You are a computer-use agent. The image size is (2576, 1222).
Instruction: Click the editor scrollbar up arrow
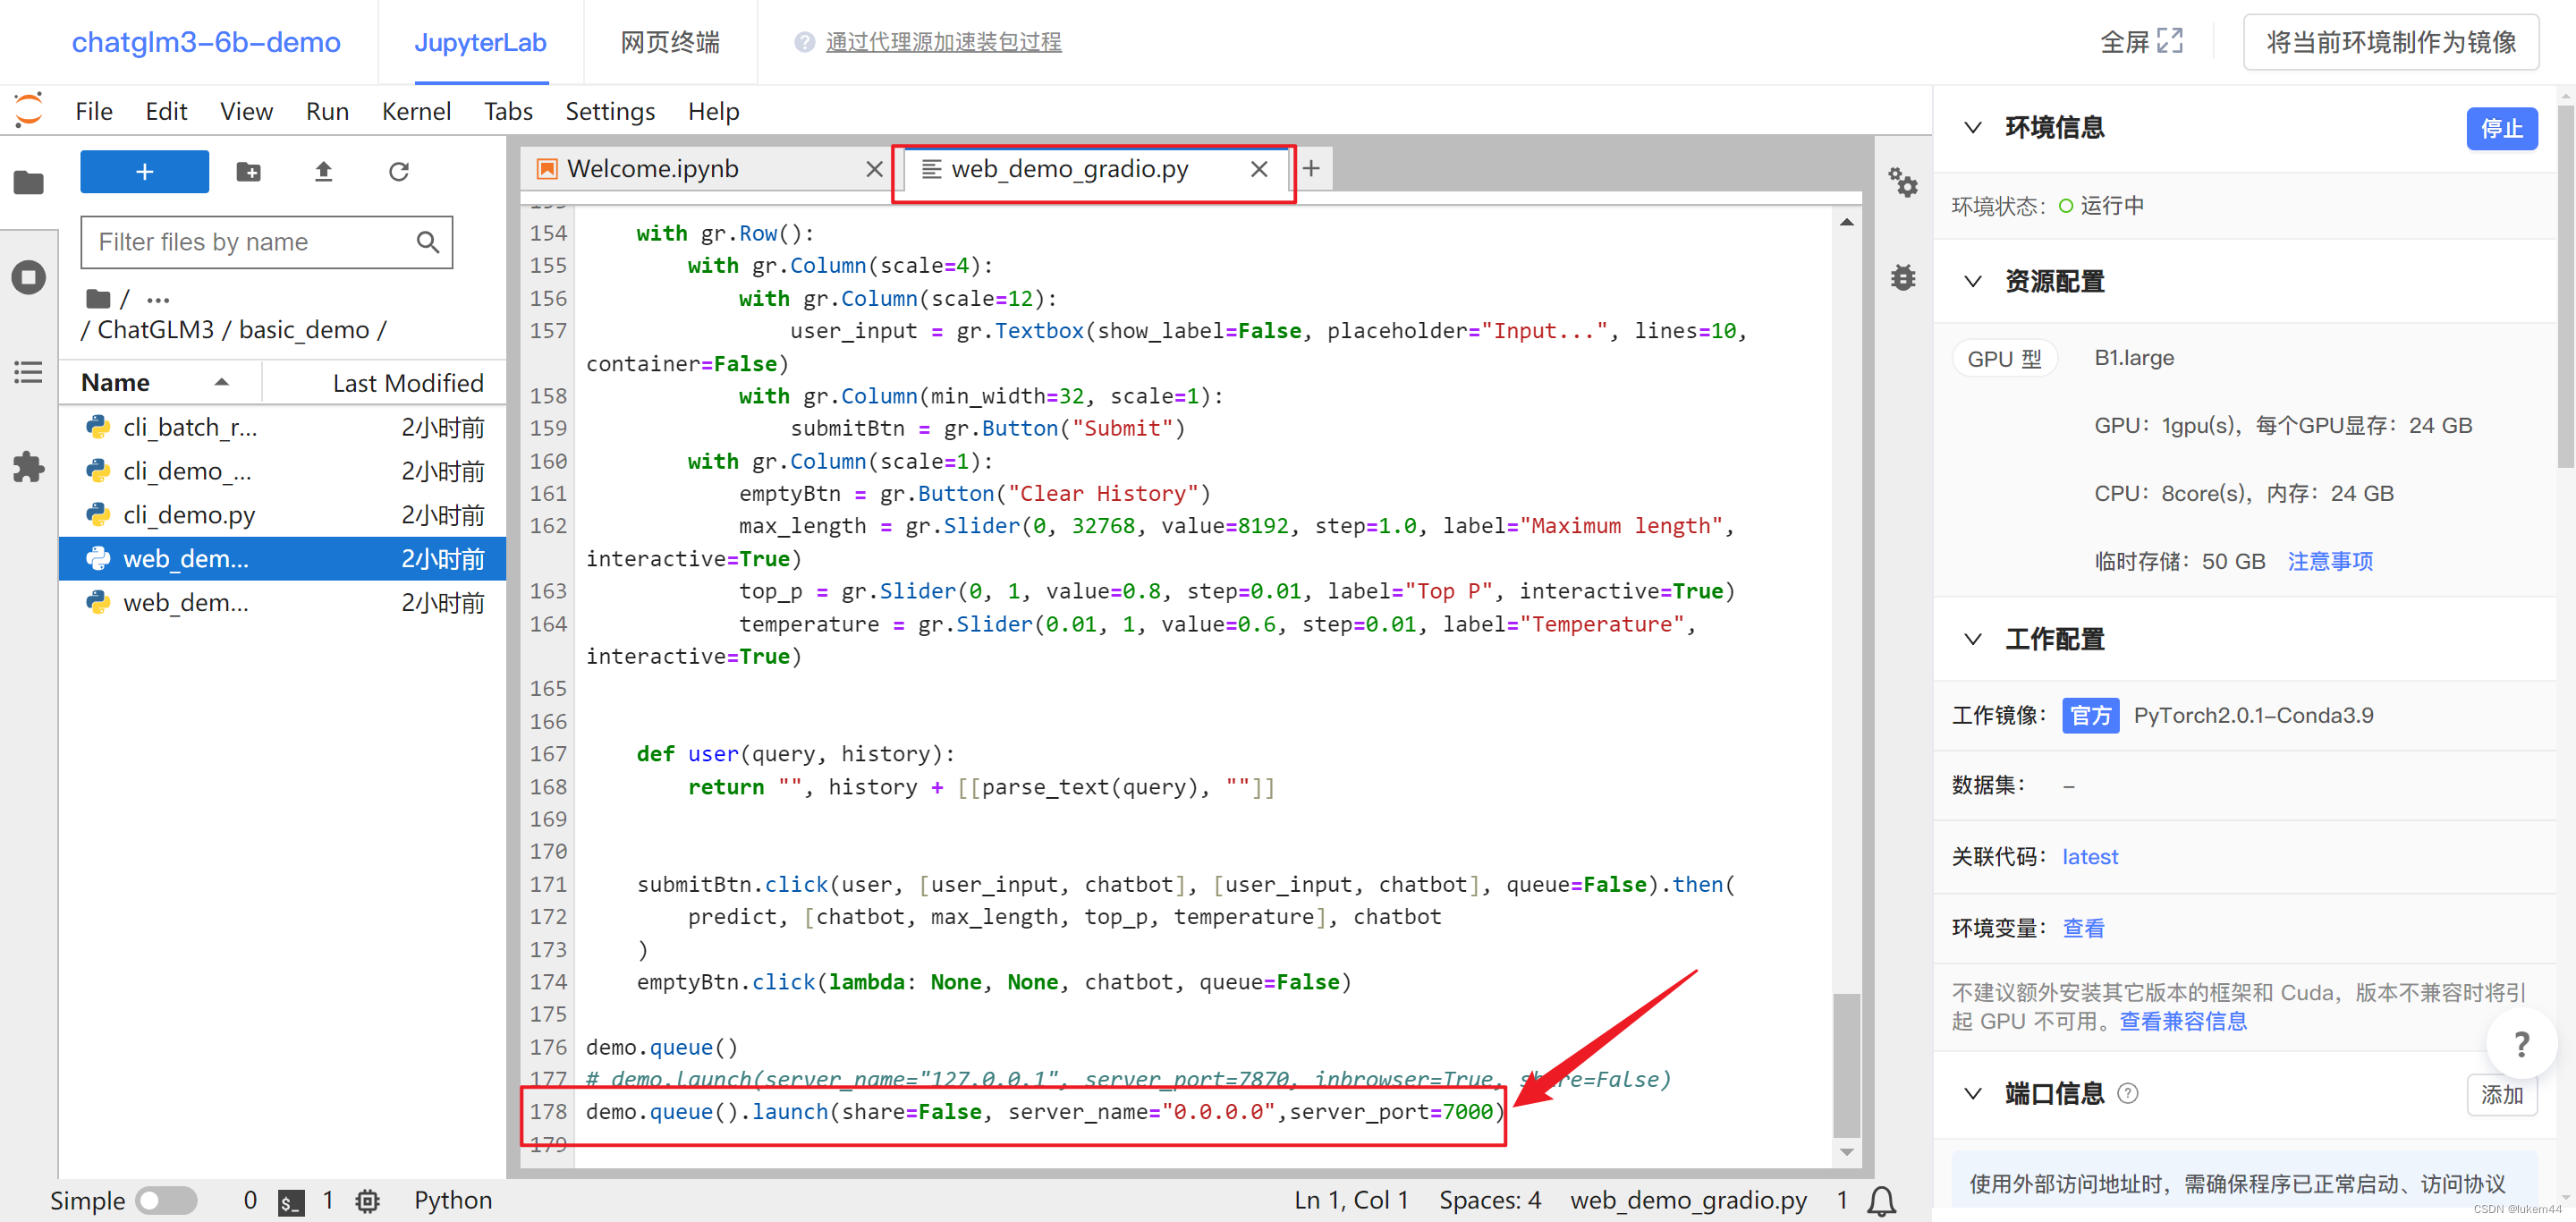(x=1846, y=222)
